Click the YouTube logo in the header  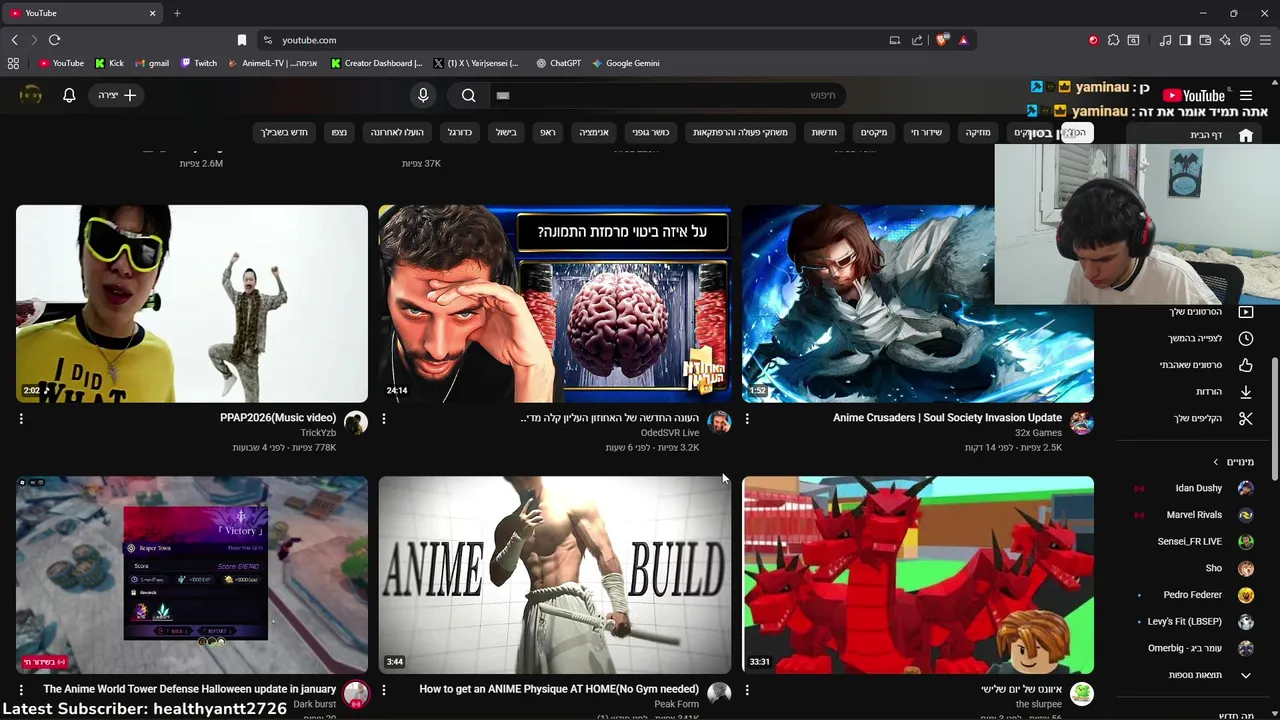(1194, 95)
